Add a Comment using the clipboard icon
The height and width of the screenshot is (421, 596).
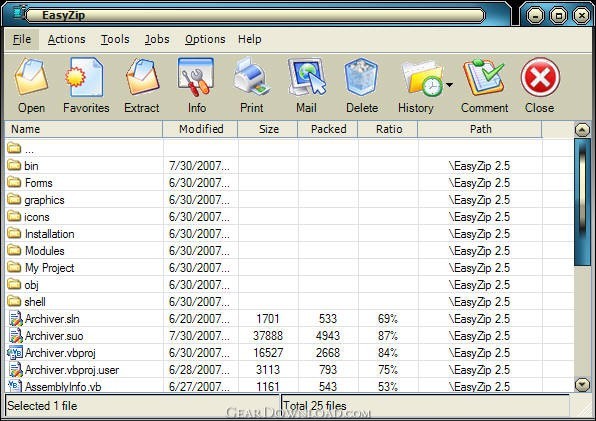[x=483, y=77]
